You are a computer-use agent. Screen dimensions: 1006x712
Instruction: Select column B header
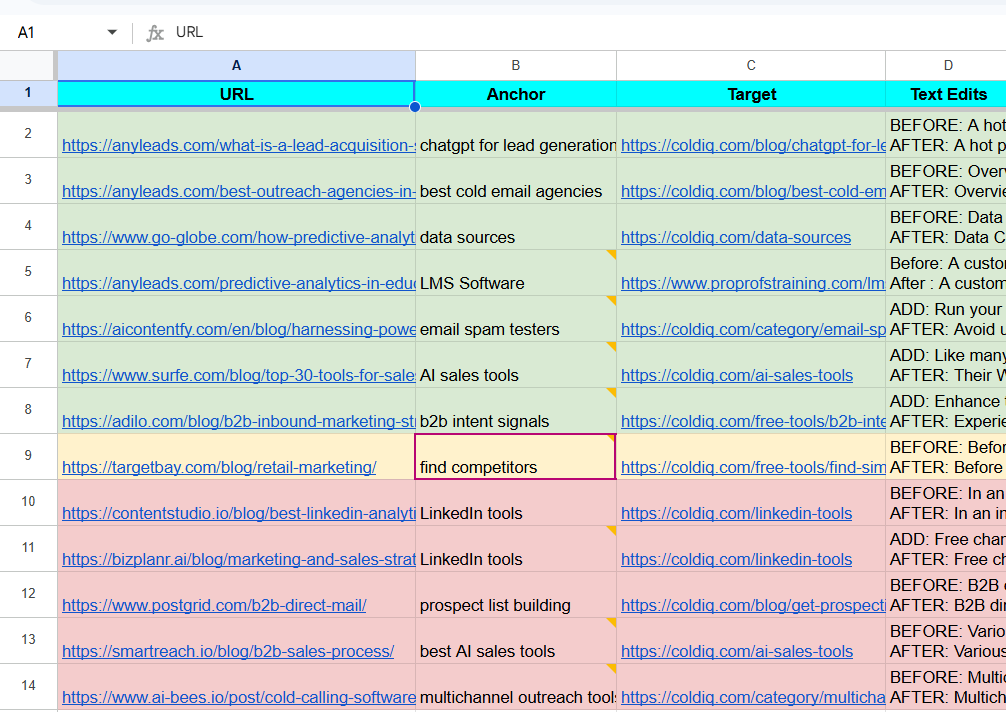point(516,65)
